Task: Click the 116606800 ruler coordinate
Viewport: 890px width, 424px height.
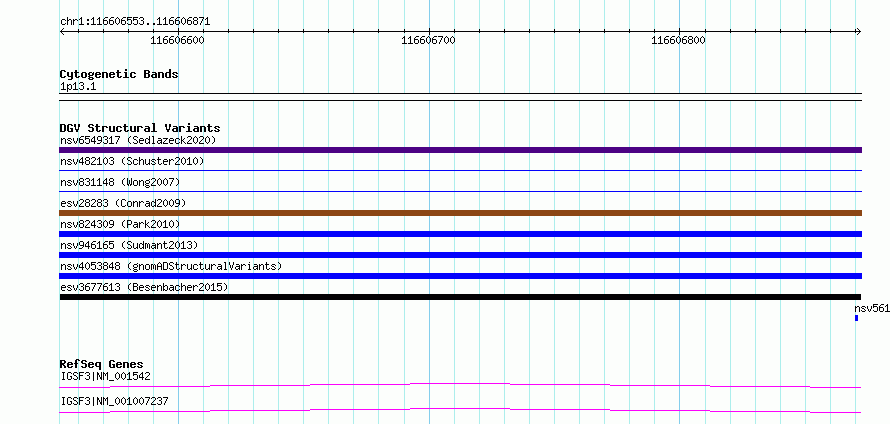Action: [x=678, y=40]
